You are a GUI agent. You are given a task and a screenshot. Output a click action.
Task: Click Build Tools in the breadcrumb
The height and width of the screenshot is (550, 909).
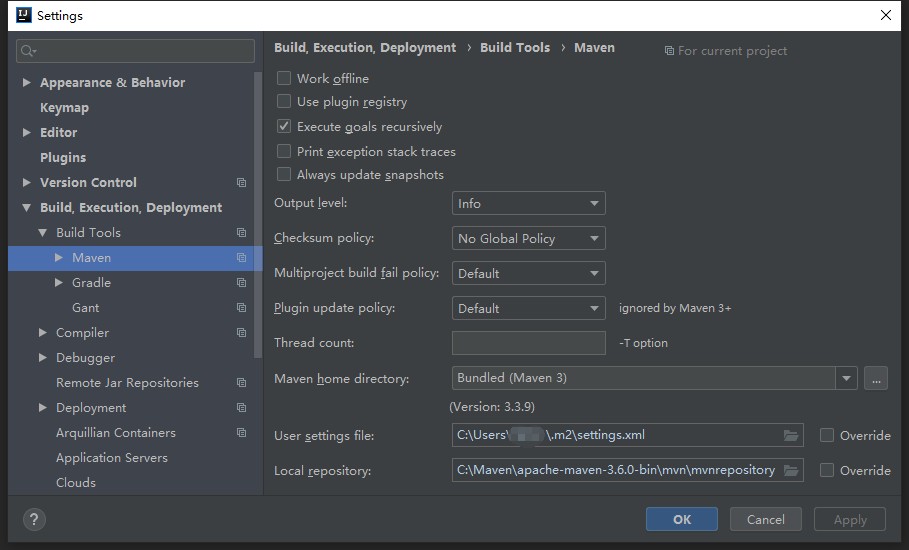click(515, 48)
